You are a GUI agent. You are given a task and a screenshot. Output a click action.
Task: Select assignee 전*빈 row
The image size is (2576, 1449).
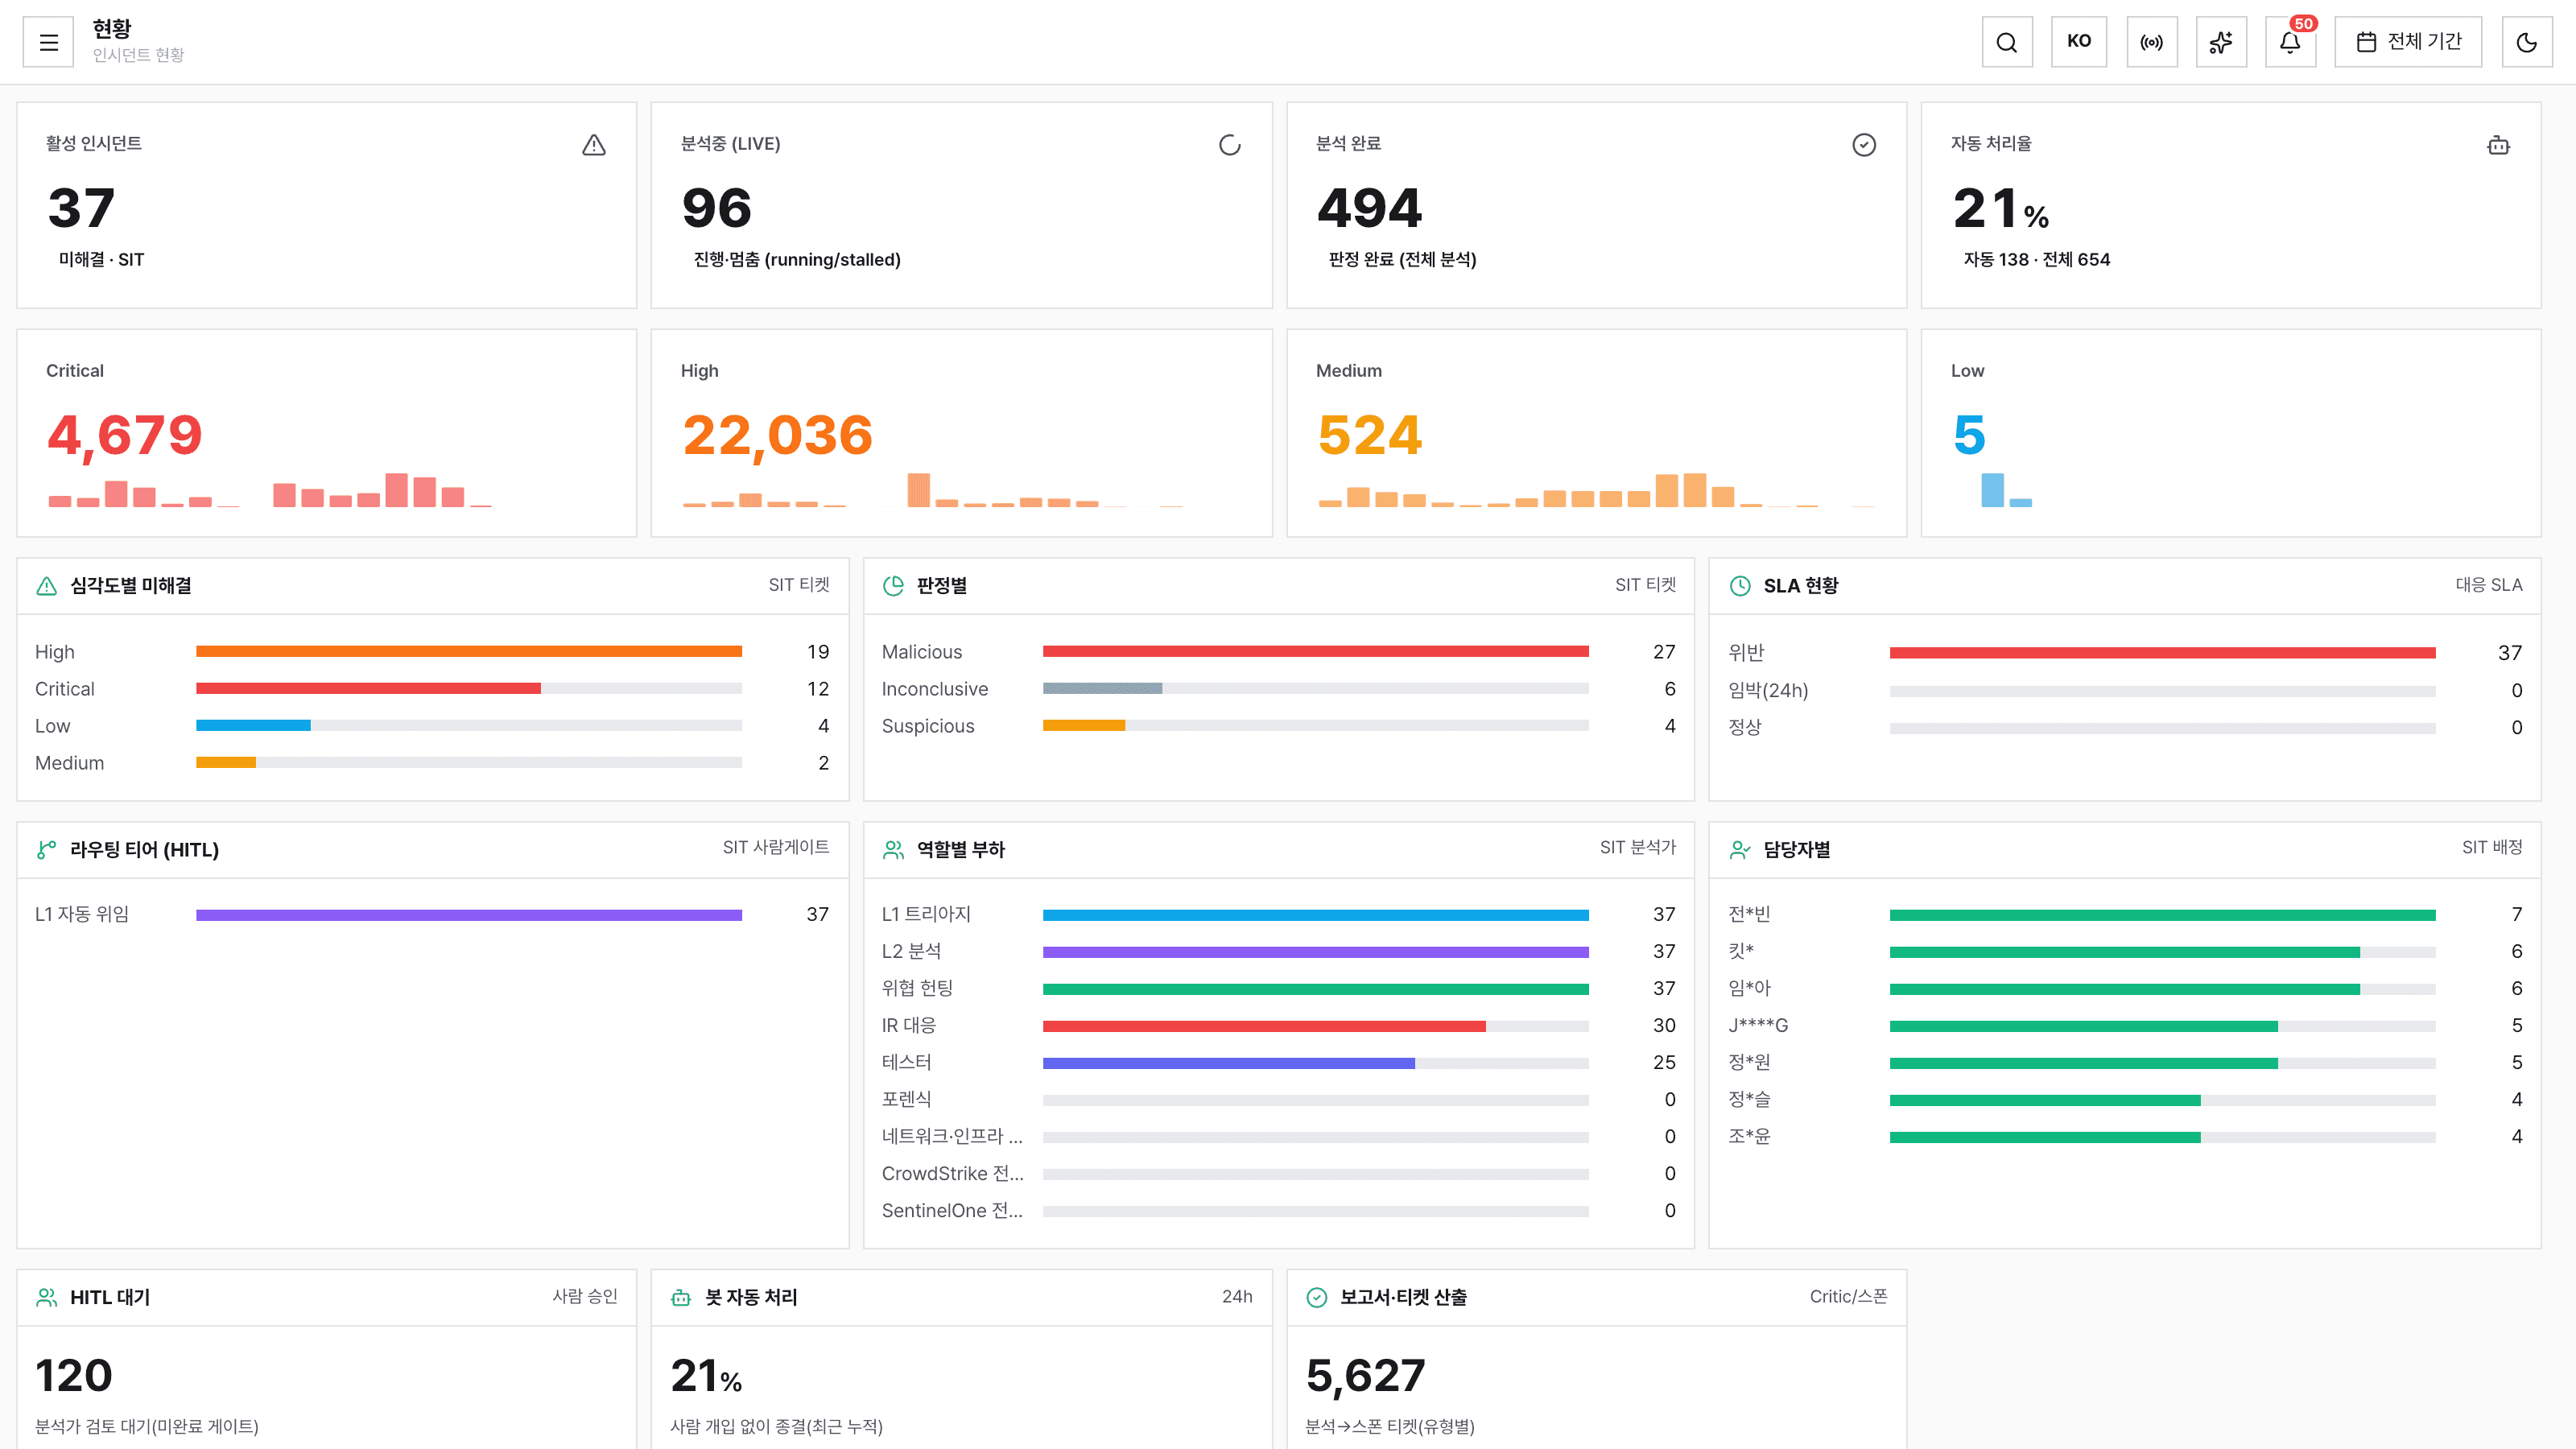2125,915
